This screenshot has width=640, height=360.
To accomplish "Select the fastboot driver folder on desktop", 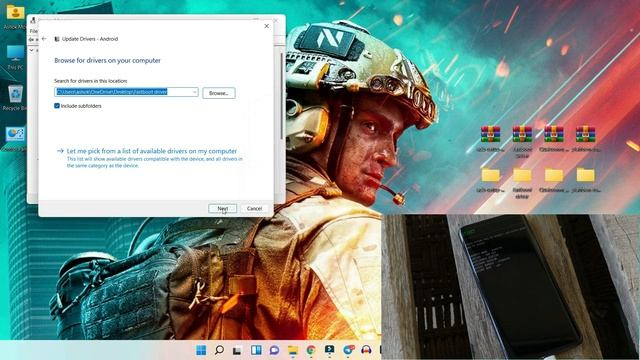I will (x=522, y=182).
